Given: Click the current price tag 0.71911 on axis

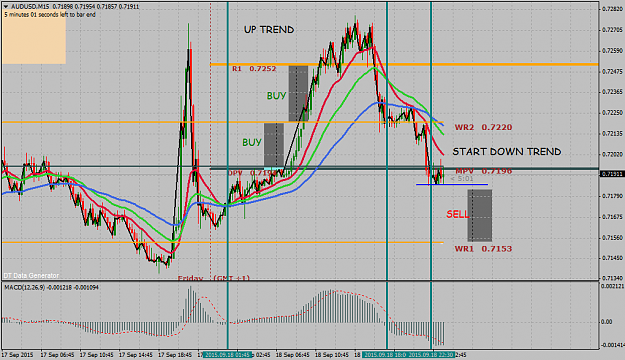Looking at the screenshot, I should (x=611, y=174).
